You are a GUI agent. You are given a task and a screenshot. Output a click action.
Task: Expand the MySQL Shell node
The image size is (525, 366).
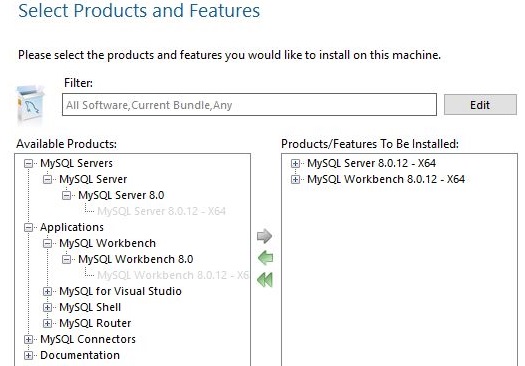coord(48,307)
